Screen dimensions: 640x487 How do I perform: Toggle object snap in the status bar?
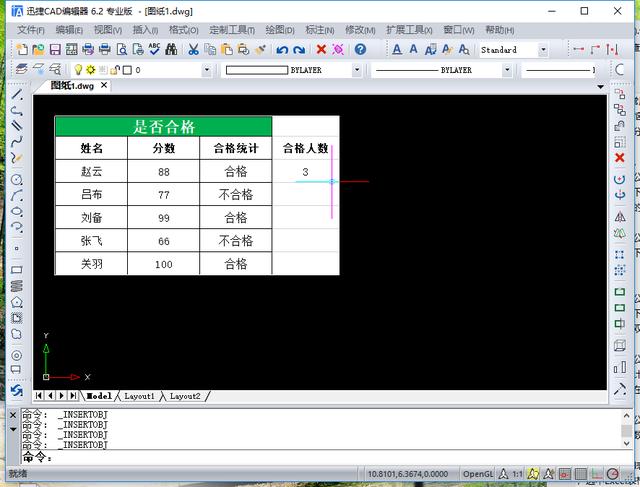565,474
